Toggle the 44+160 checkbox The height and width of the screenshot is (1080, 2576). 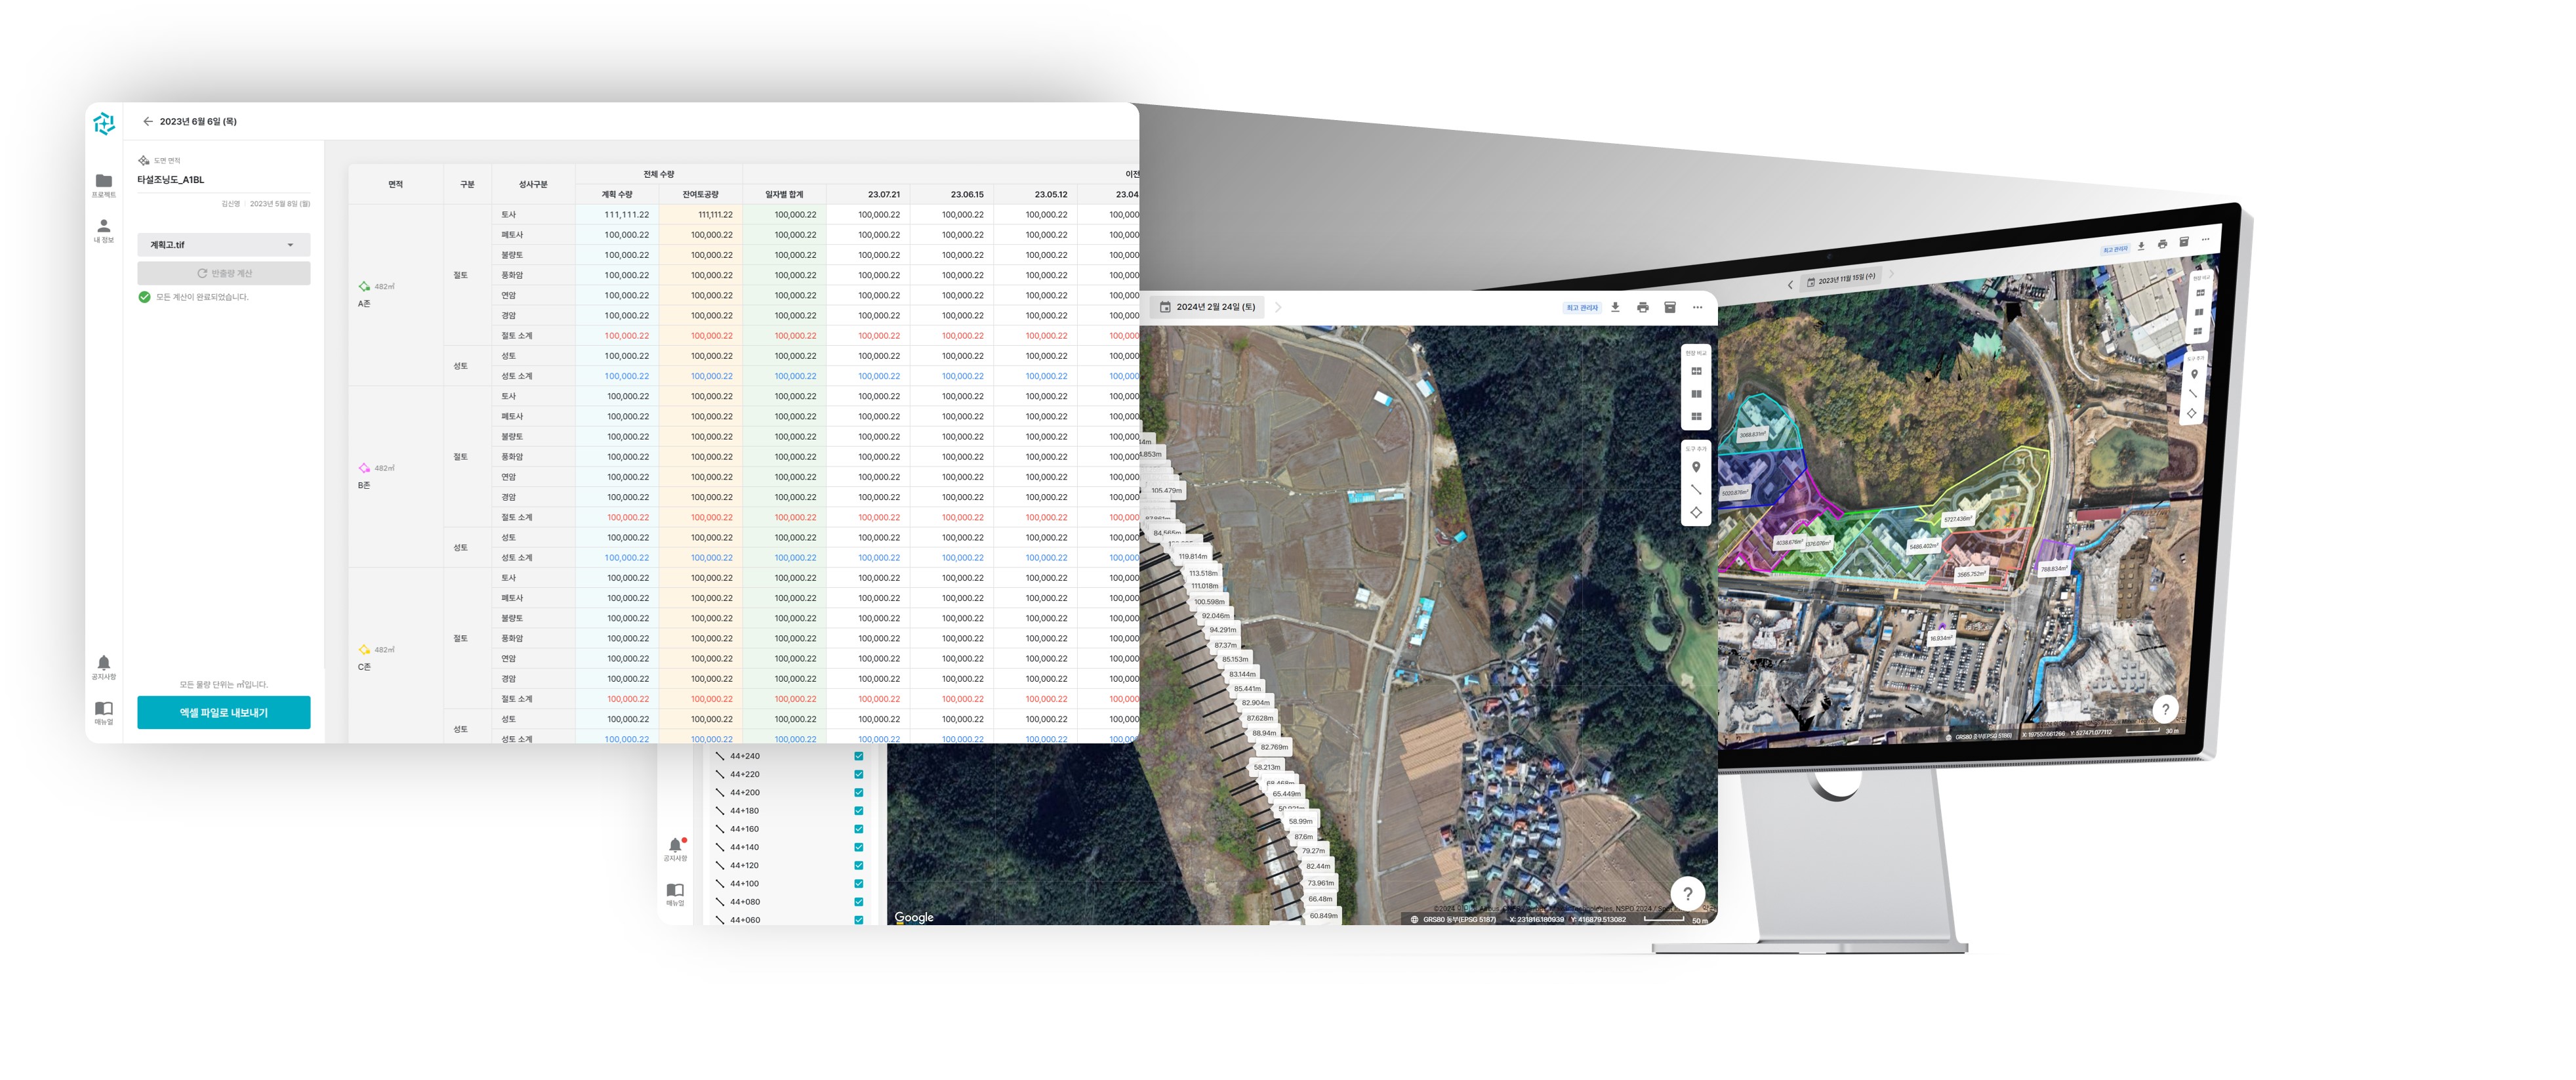[859, 829]
